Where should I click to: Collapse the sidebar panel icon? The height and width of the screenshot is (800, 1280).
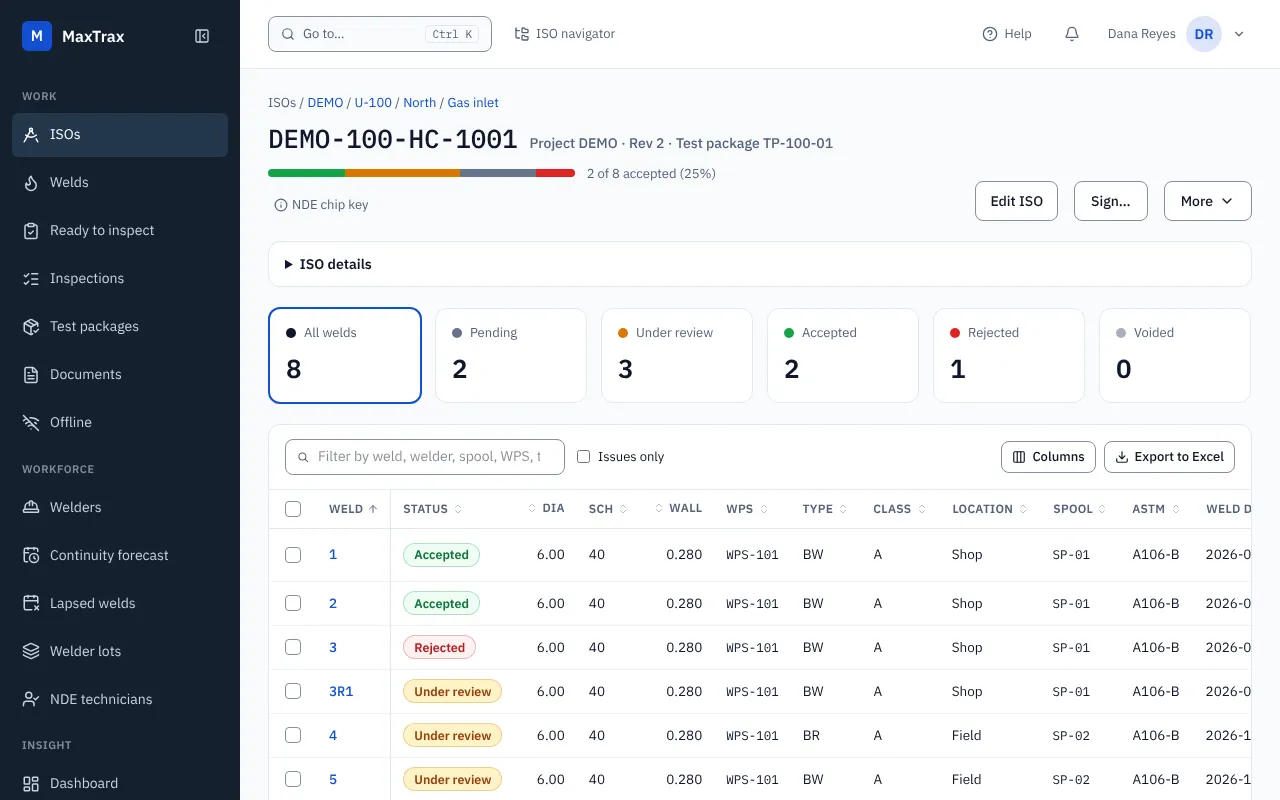point(202,36)
